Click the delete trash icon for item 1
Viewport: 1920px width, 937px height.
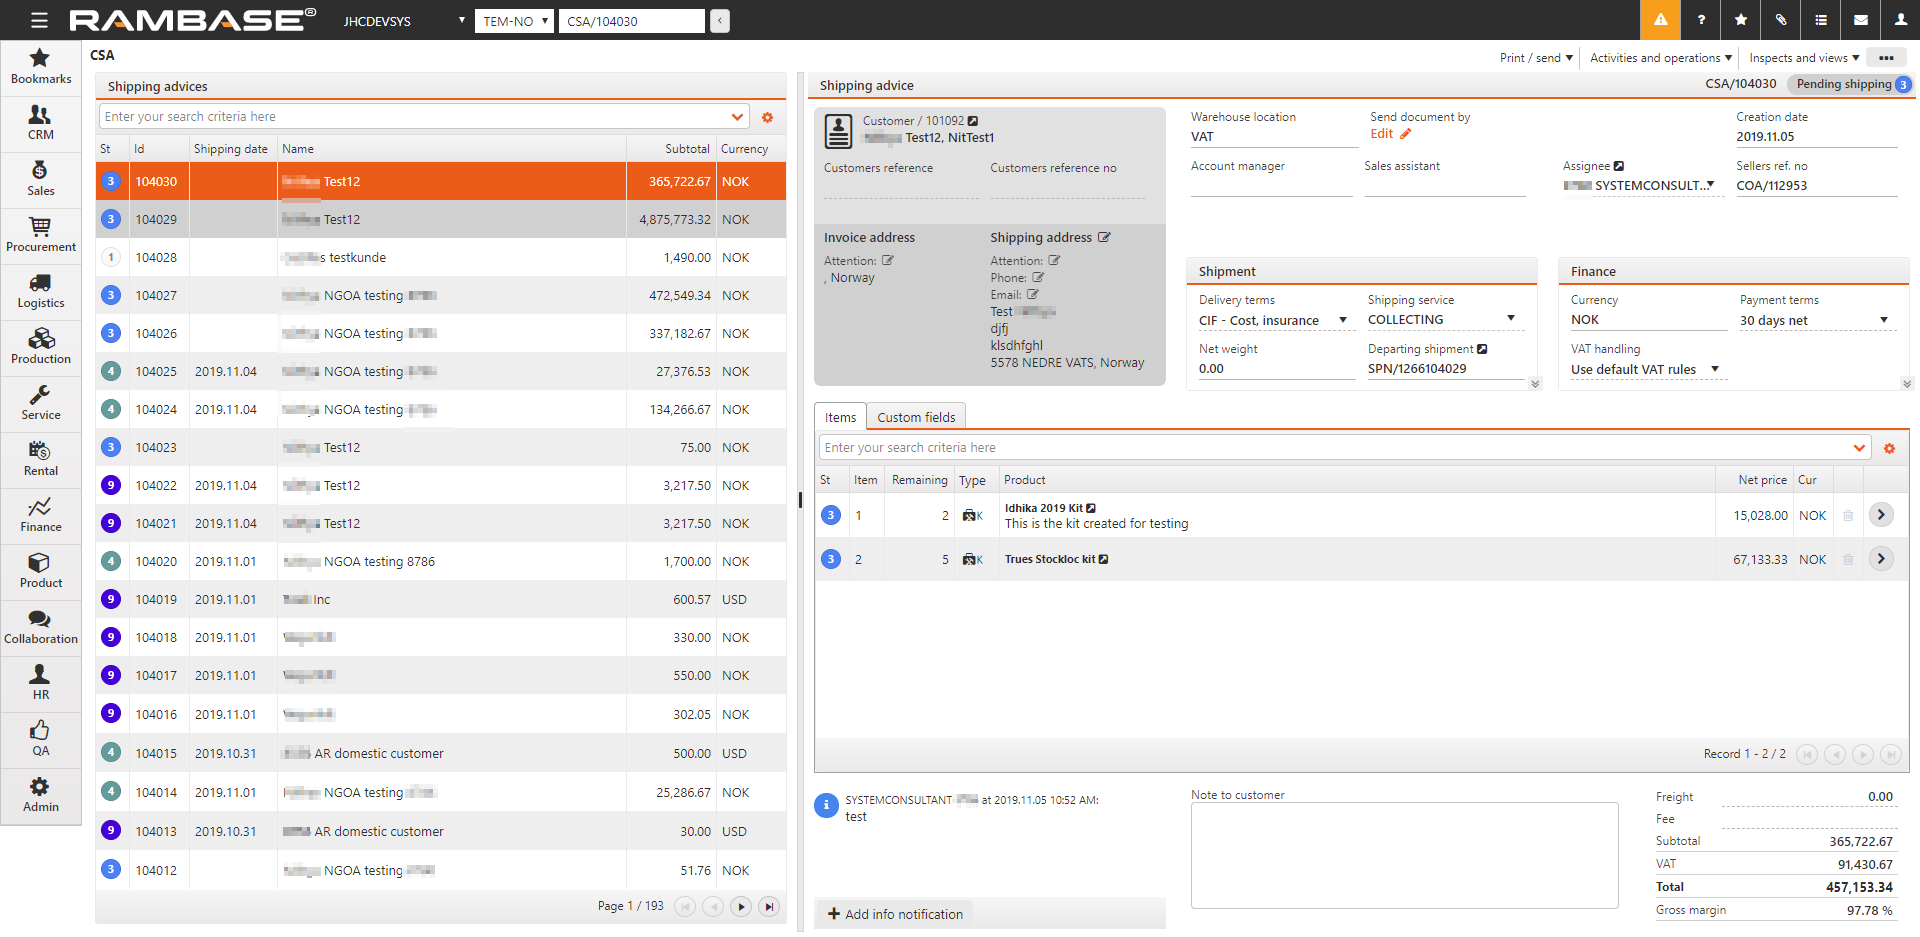pos(1848,516)
